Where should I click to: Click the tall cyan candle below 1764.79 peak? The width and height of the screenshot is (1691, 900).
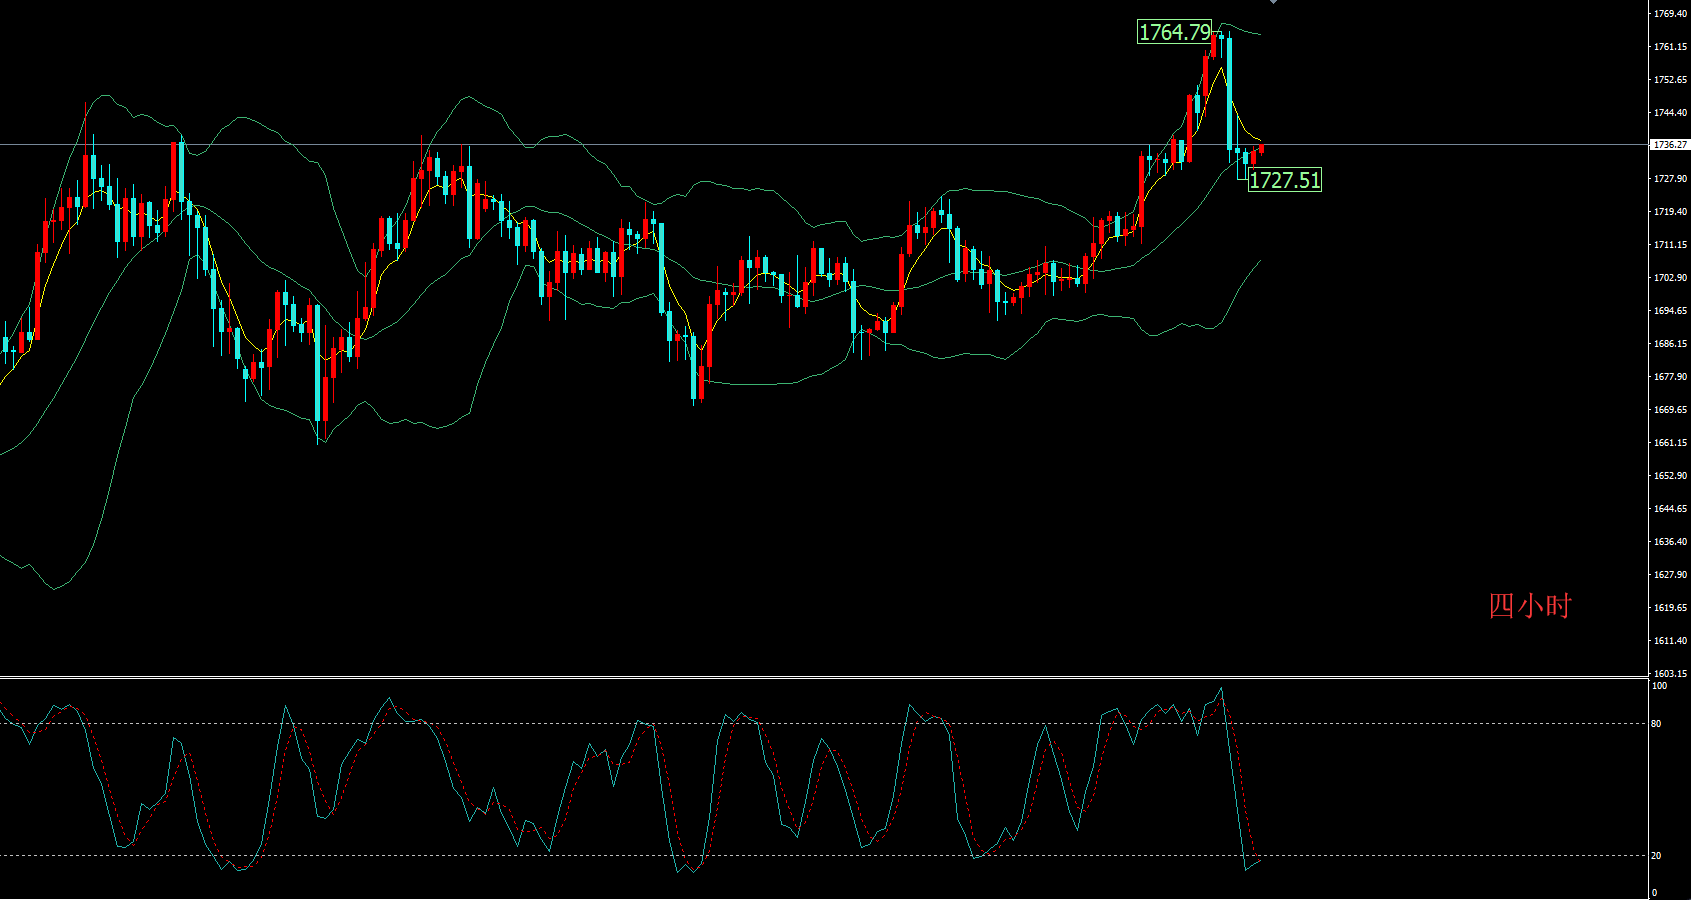pos(1229,93)
